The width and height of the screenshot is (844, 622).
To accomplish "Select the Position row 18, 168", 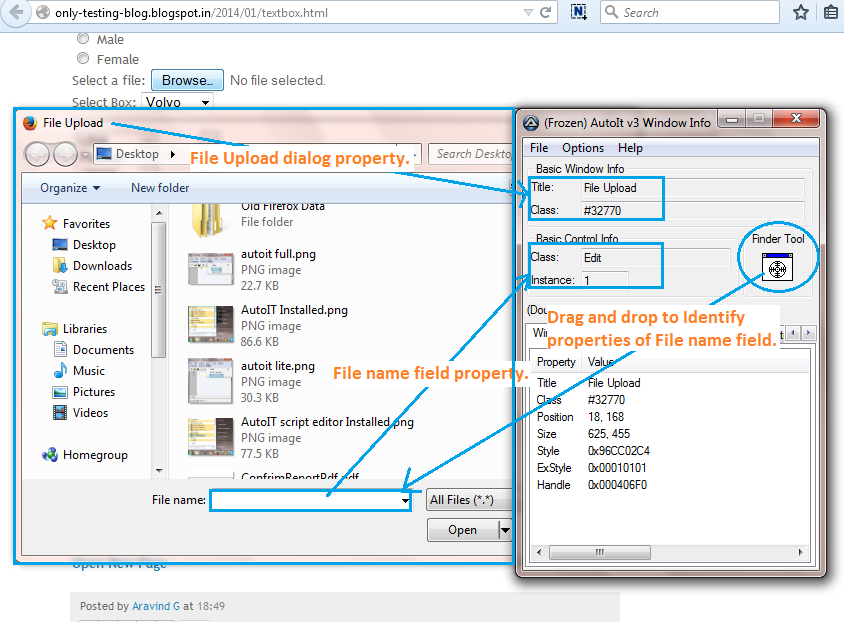I will tap(670, 417).
